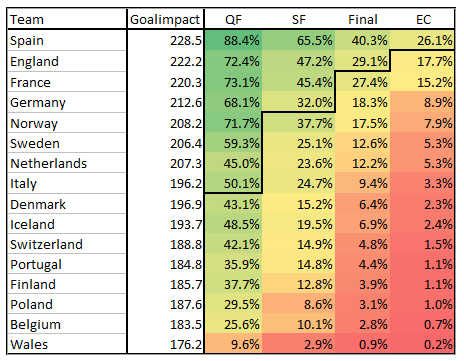Viewport: 464px width, 361px height.
Task: Click Belgium's 0.7% EC cell
Action: tap(422, 324)
